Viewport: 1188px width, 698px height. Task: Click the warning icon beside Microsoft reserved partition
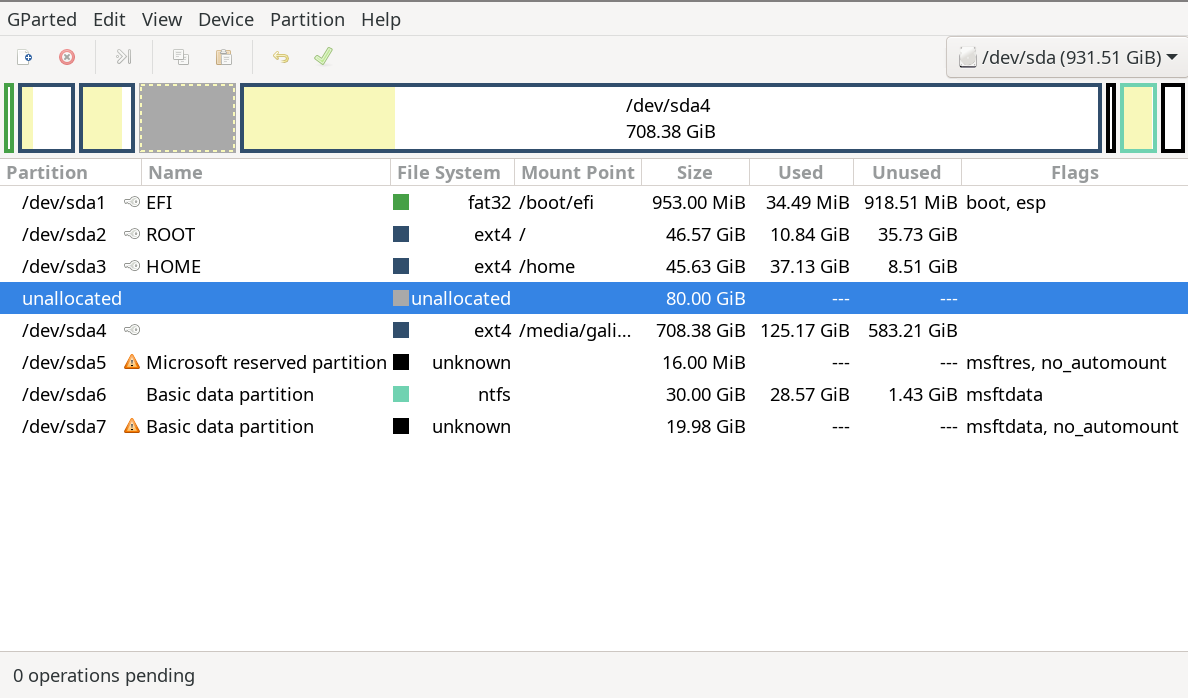pos(131,362)
